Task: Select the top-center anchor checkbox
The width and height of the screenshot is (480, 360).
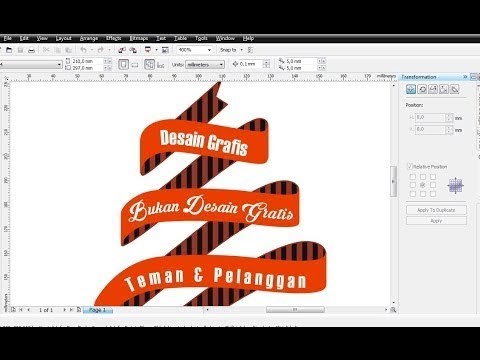Action: (423, 177)
